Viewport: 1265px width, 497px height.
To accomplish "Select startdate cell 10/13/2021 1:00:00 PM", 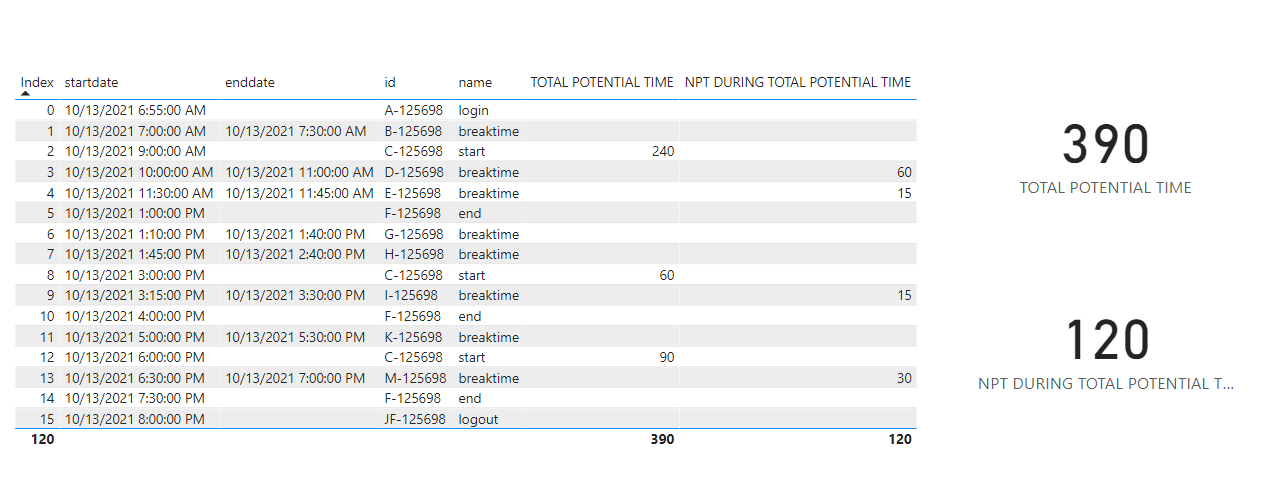I will click(x=134, y=213).
